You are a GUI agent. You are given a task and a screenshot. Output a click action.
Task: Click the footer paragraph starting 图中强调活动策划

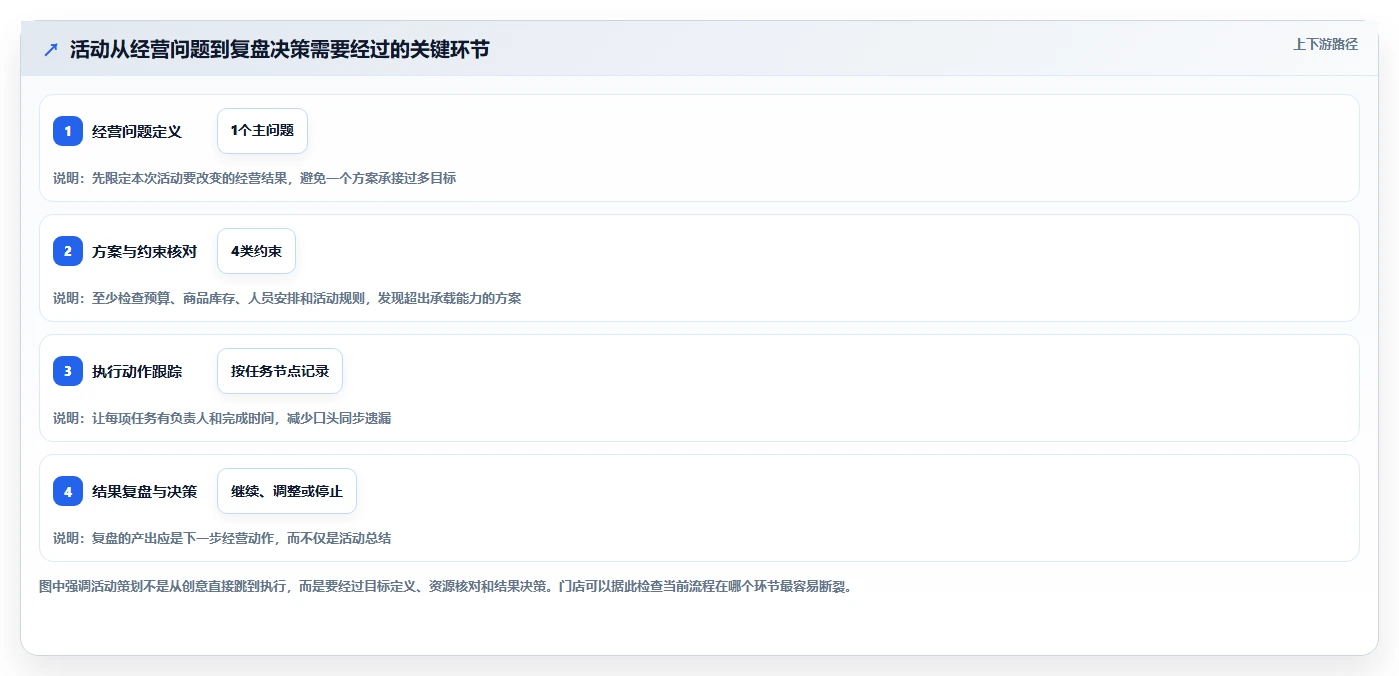446,586
